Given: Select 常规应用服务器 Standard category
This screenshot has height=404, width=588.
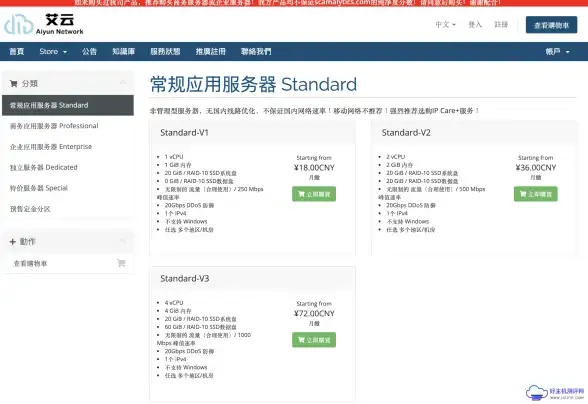Looking at the screenshot, I should click(68, 105).
